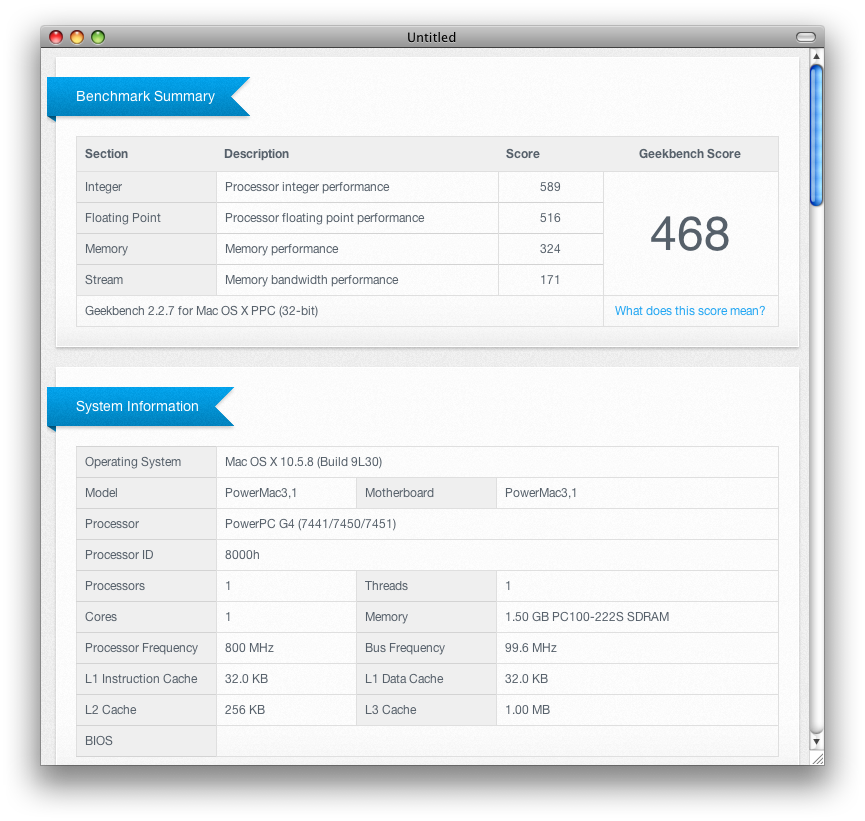Click the L2 Cache value 256 KB

coord(245,710)
